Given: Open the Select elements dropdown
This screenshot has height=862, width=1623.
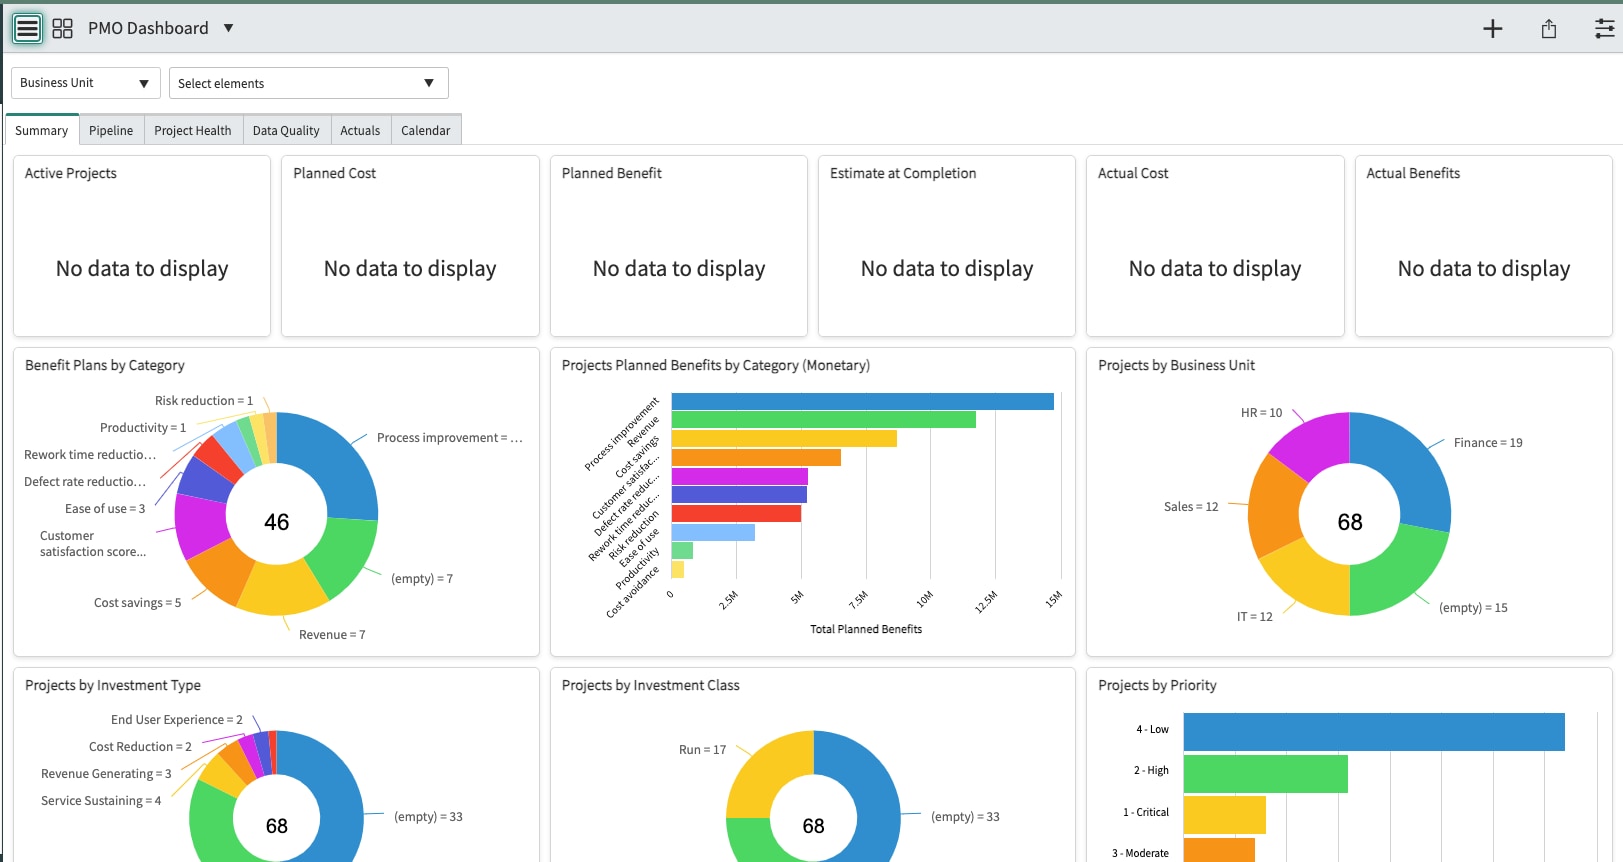Looking at the screenshot, I should pos(308,83).
